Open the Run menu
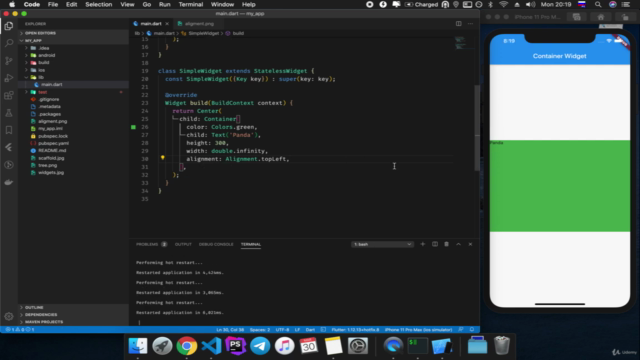Viewport: 640px width, 360px height. (x=164, y=4)
